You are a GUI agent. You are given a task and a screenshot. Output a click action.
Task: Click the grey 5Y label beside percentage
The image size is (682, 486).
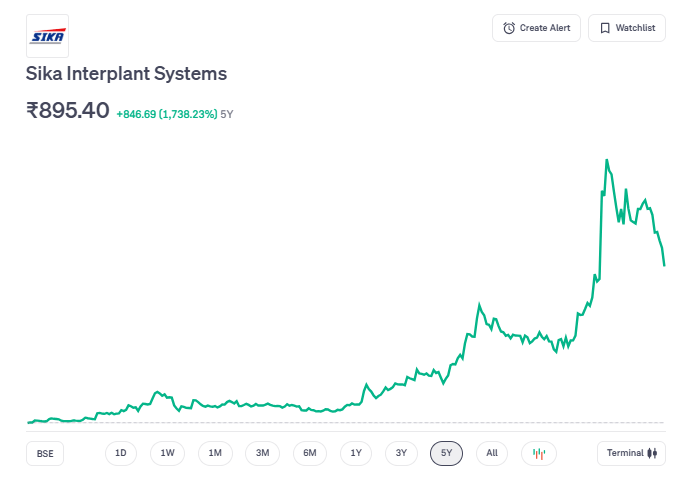pyautogui.click(x=227, y=114)
